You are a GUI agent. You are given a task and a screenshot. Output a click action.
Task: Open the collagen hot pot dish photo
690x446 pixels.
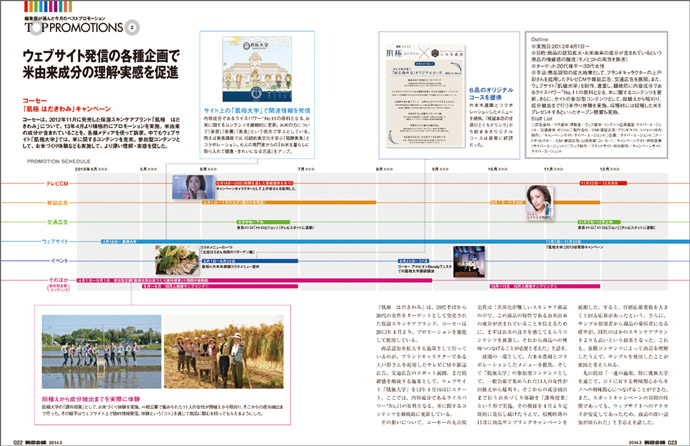[x=177, y=260]
